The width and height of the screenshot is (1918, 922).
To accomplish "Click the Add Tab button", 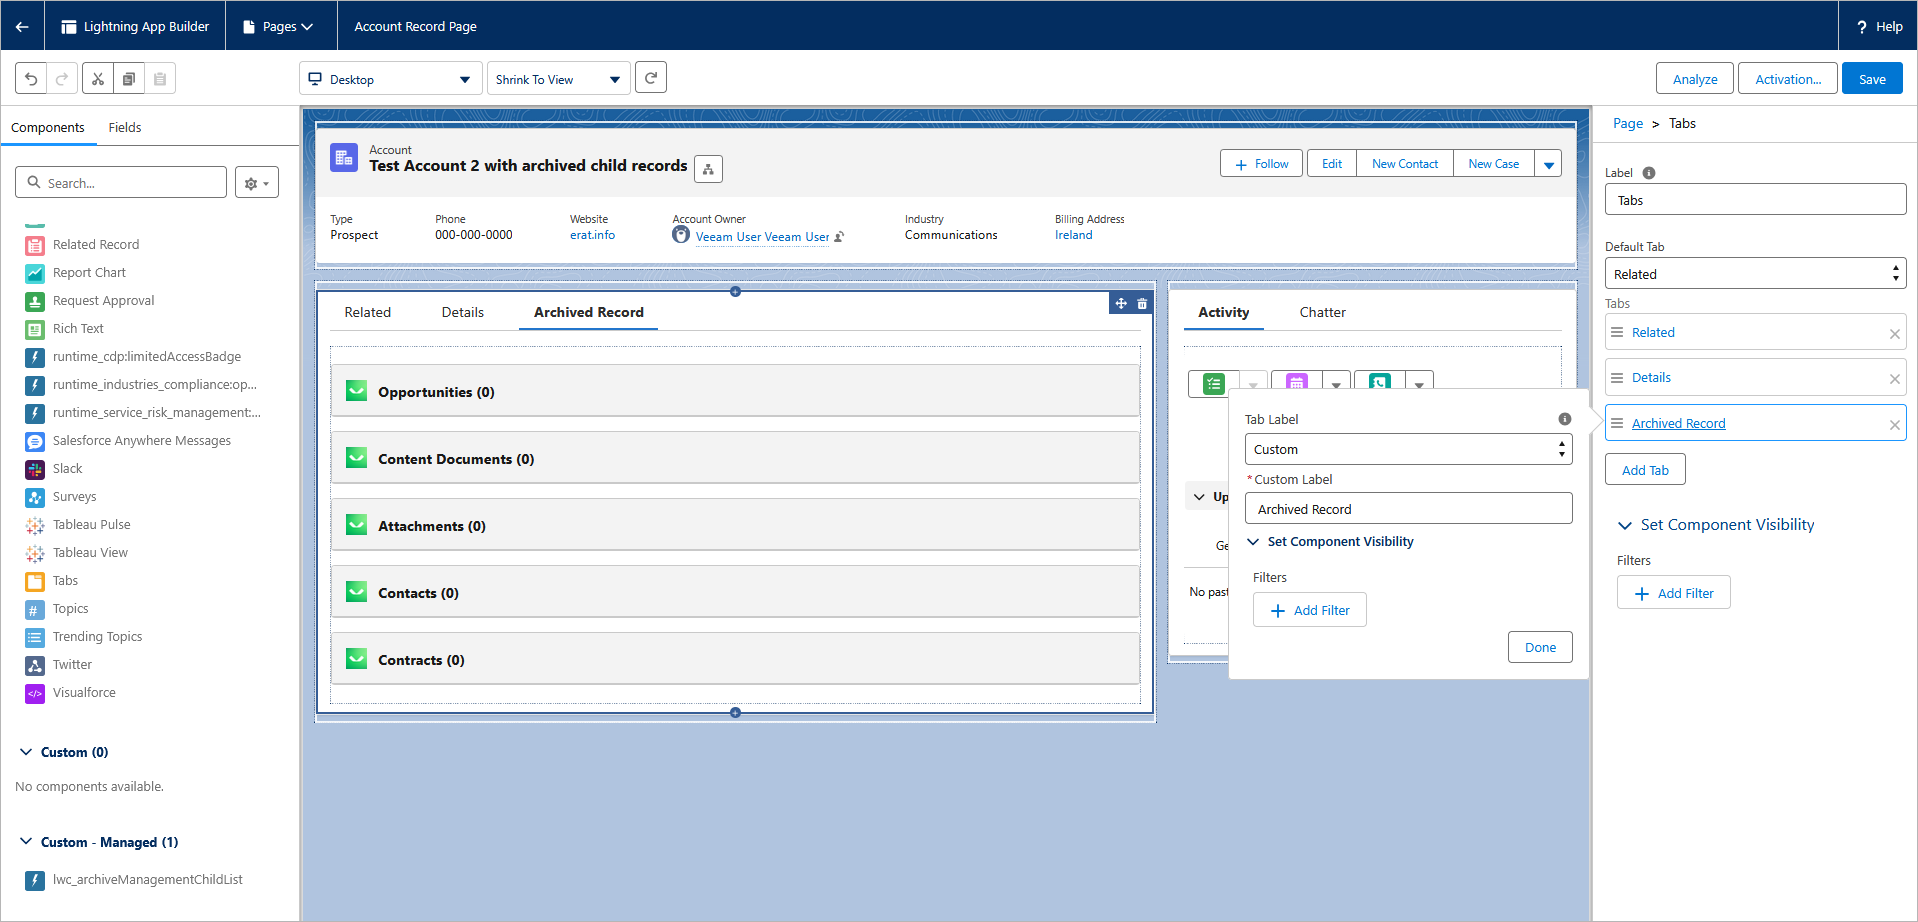I will pyautogui.click(x=1645, y=470).
